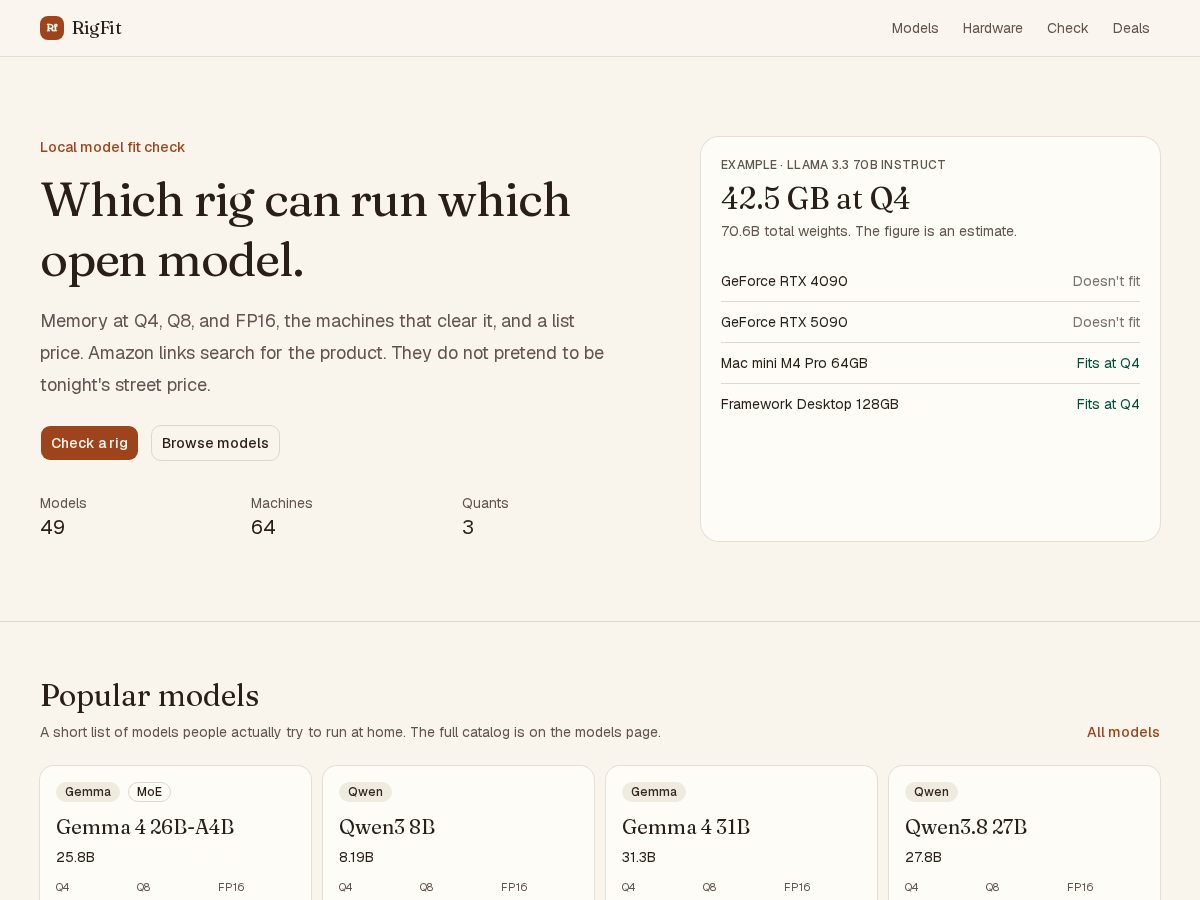Click the Machines count 64

pos(263,527)
